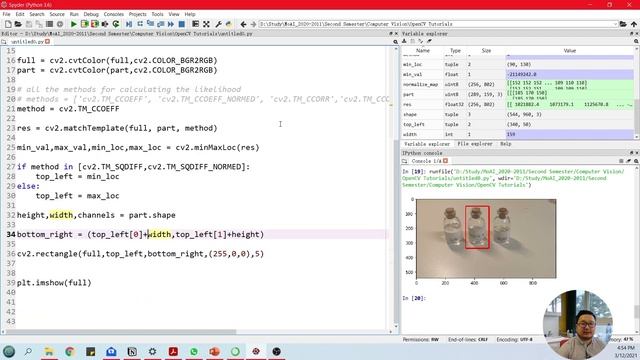This screenshot has width=640, height=360.
Task: Run the file with the green play button
Action: (x=73, y=24)
